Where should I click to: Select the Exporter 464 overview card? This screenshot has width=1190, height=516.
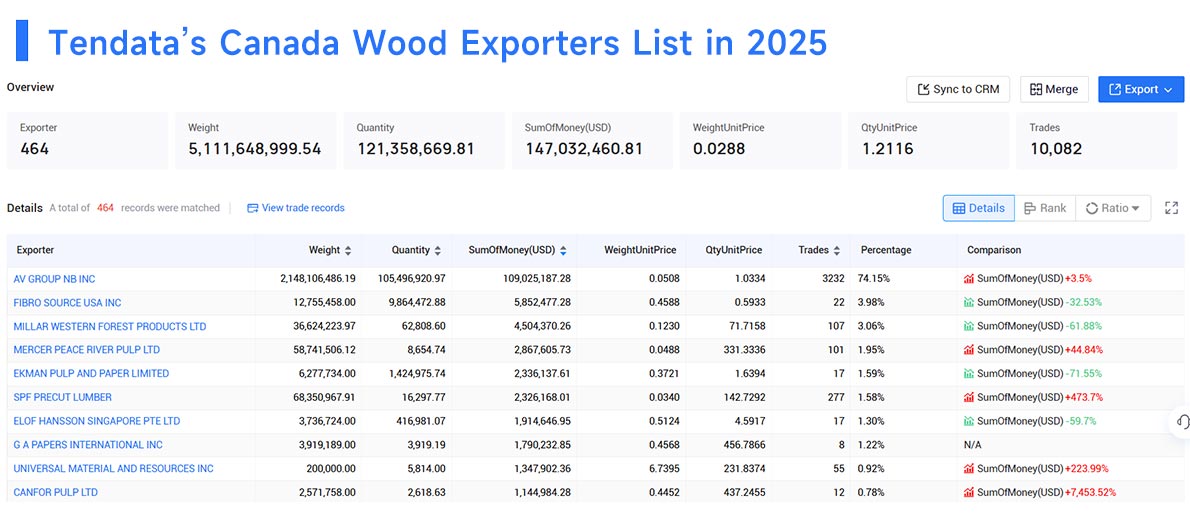coord(87,140)
